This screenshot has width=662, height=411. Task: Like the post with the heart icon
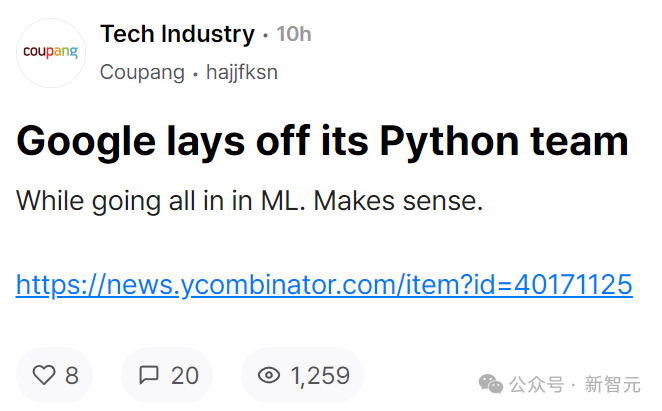pyautogui.click(x=44, y=376)
